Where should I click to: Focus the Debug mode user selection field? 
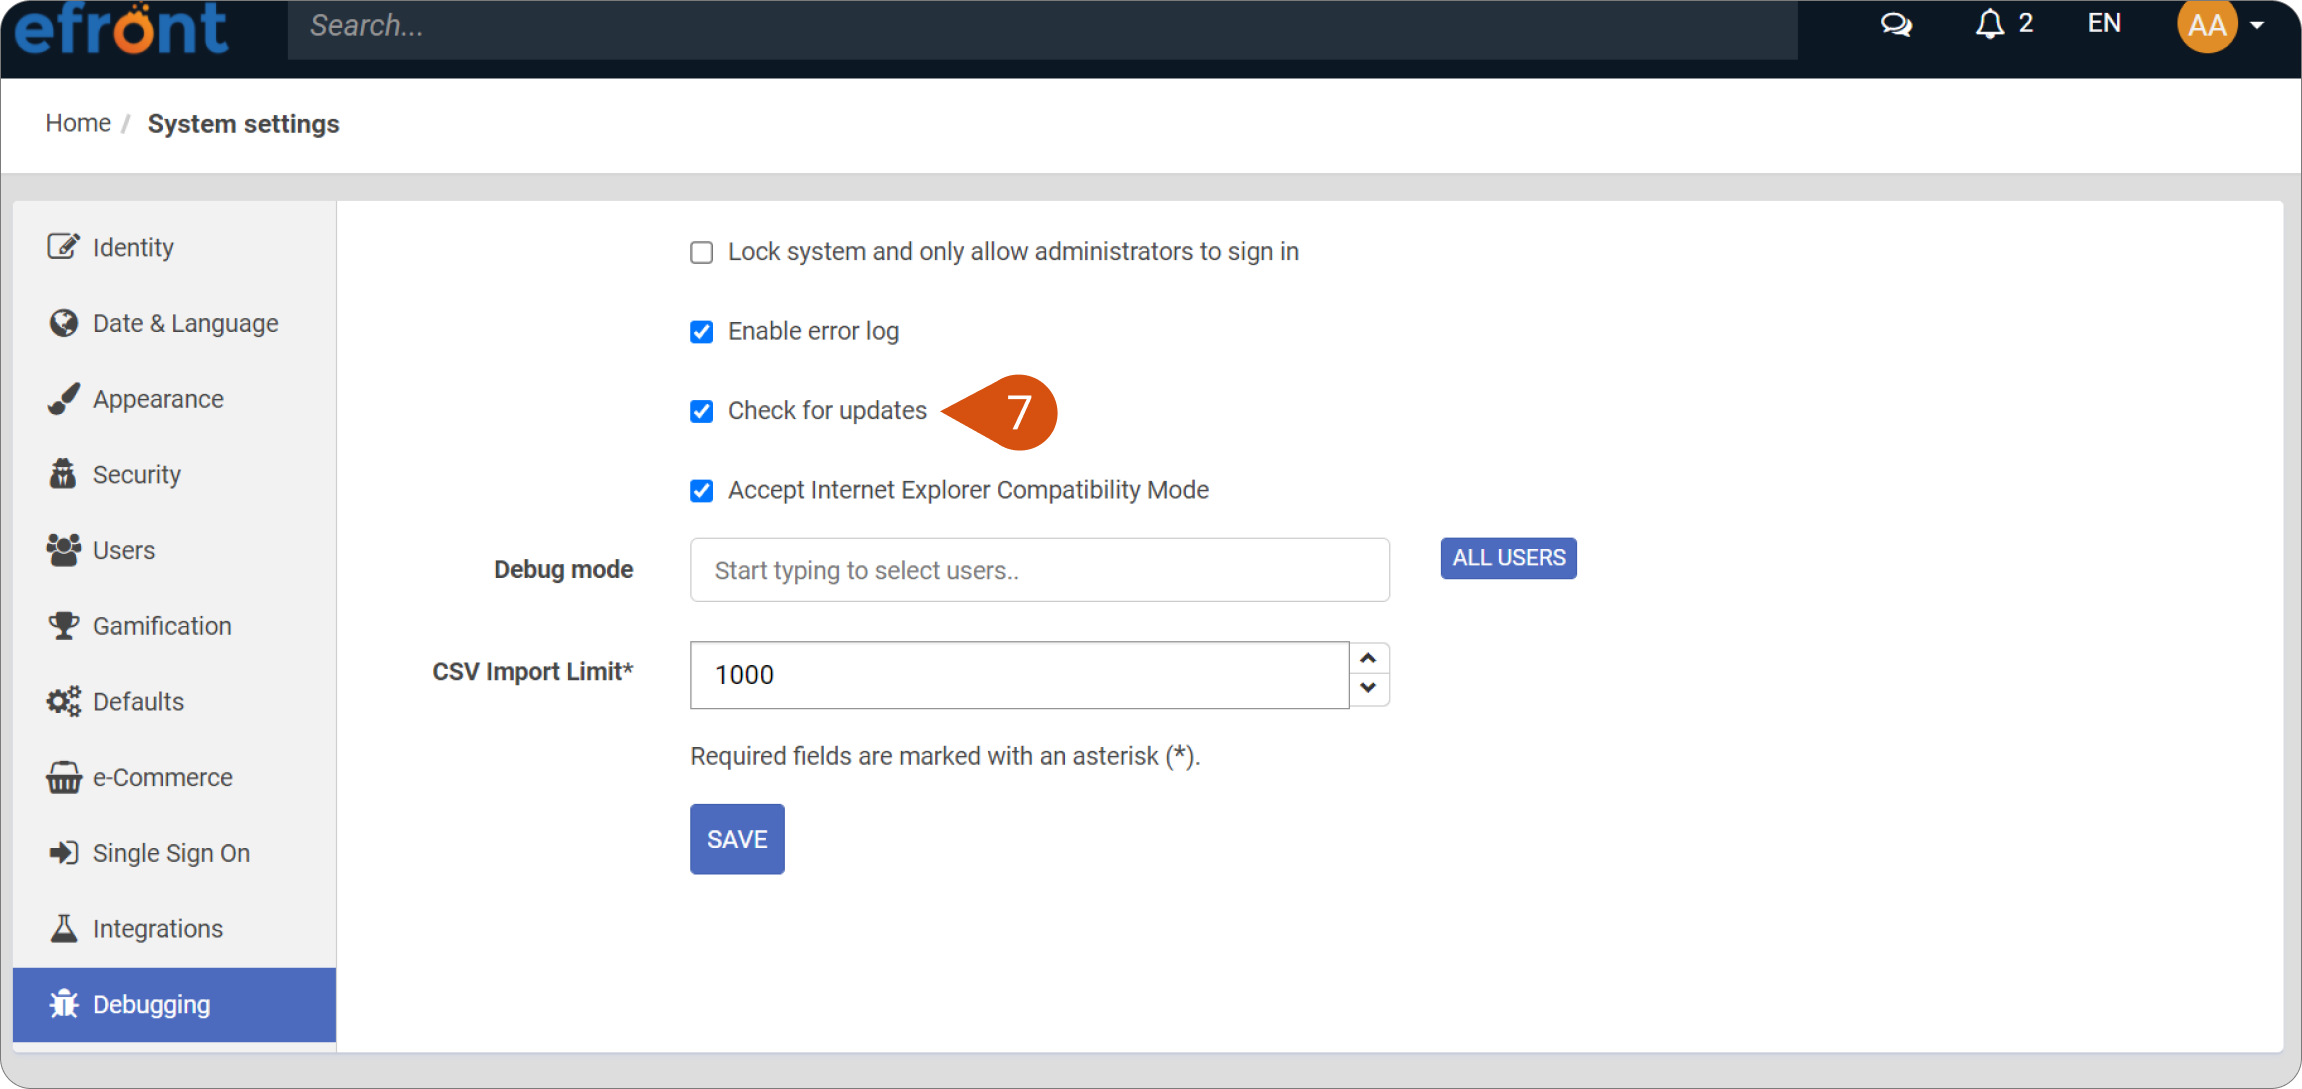1039,570
